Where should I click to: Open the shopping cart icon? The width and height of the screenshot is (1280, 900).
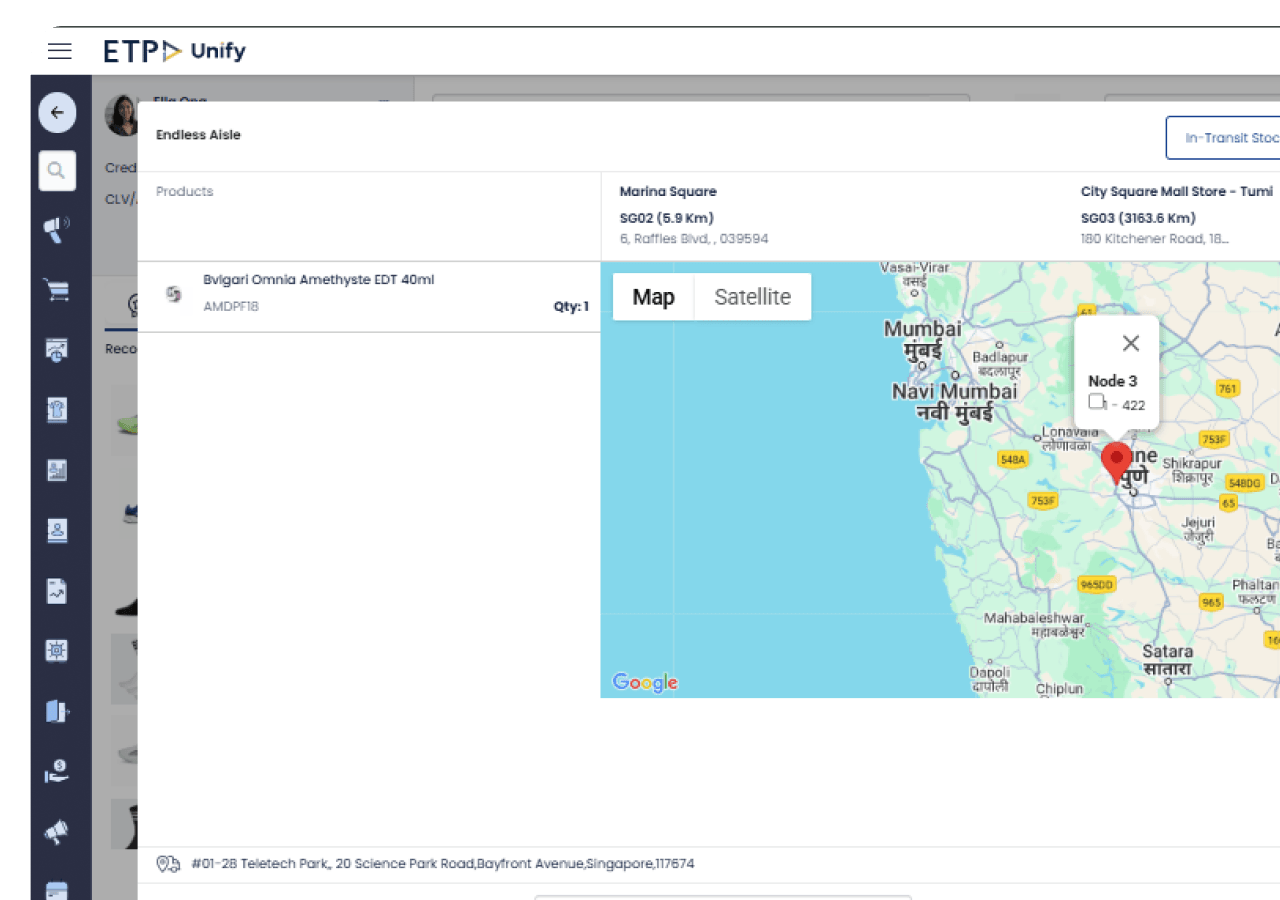click(57, 290)
